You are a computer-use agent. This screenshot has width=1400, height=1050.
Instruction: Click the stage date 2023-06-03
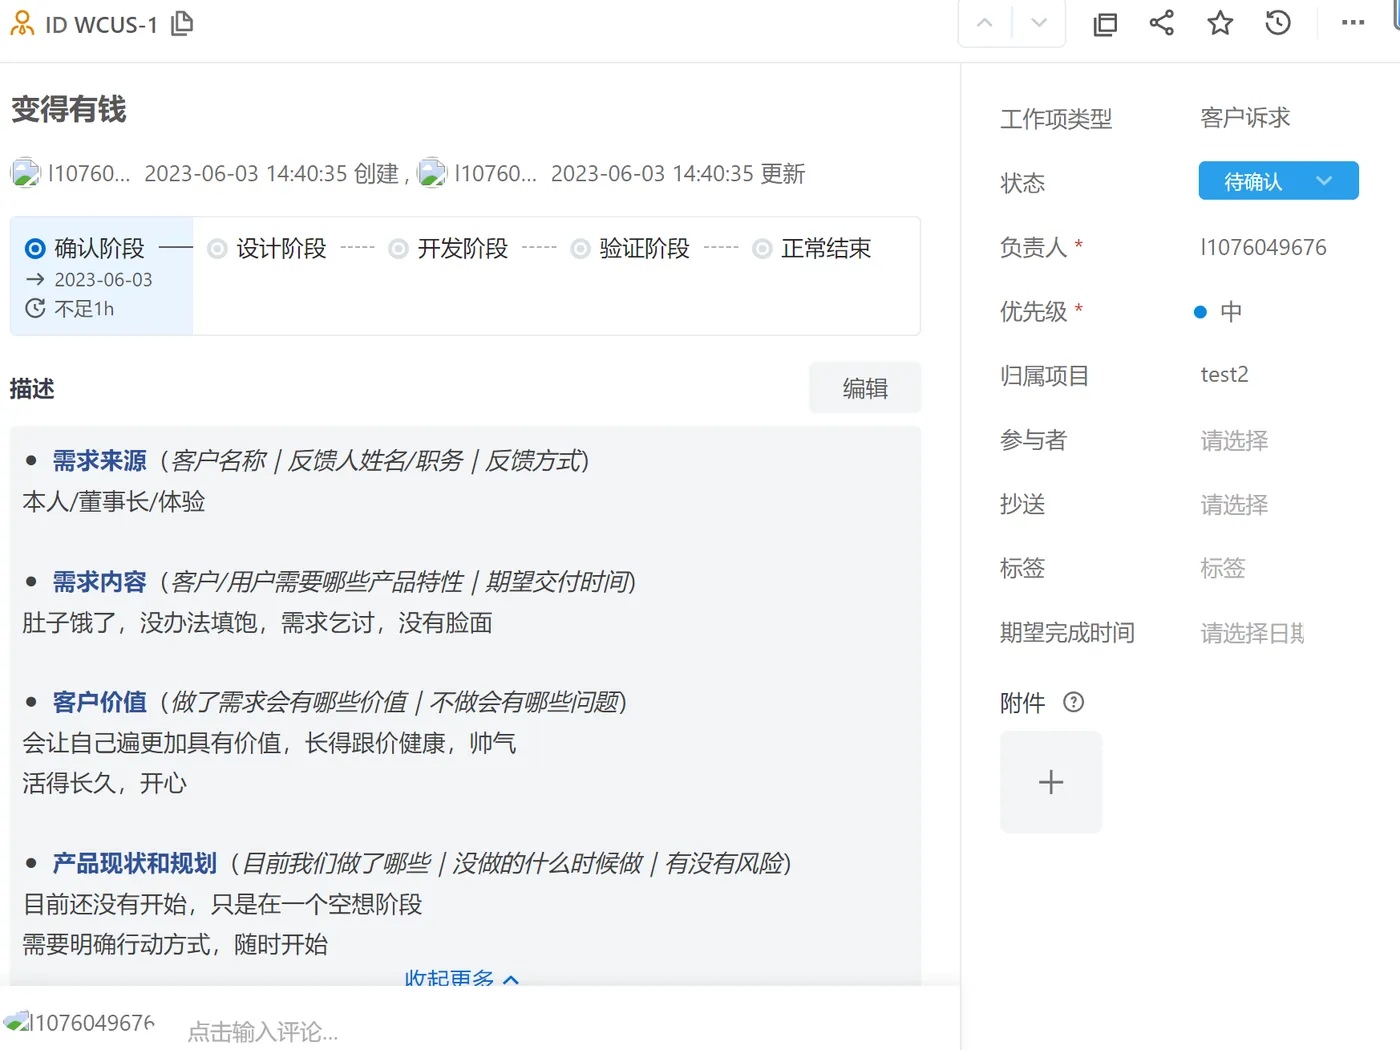103,280
